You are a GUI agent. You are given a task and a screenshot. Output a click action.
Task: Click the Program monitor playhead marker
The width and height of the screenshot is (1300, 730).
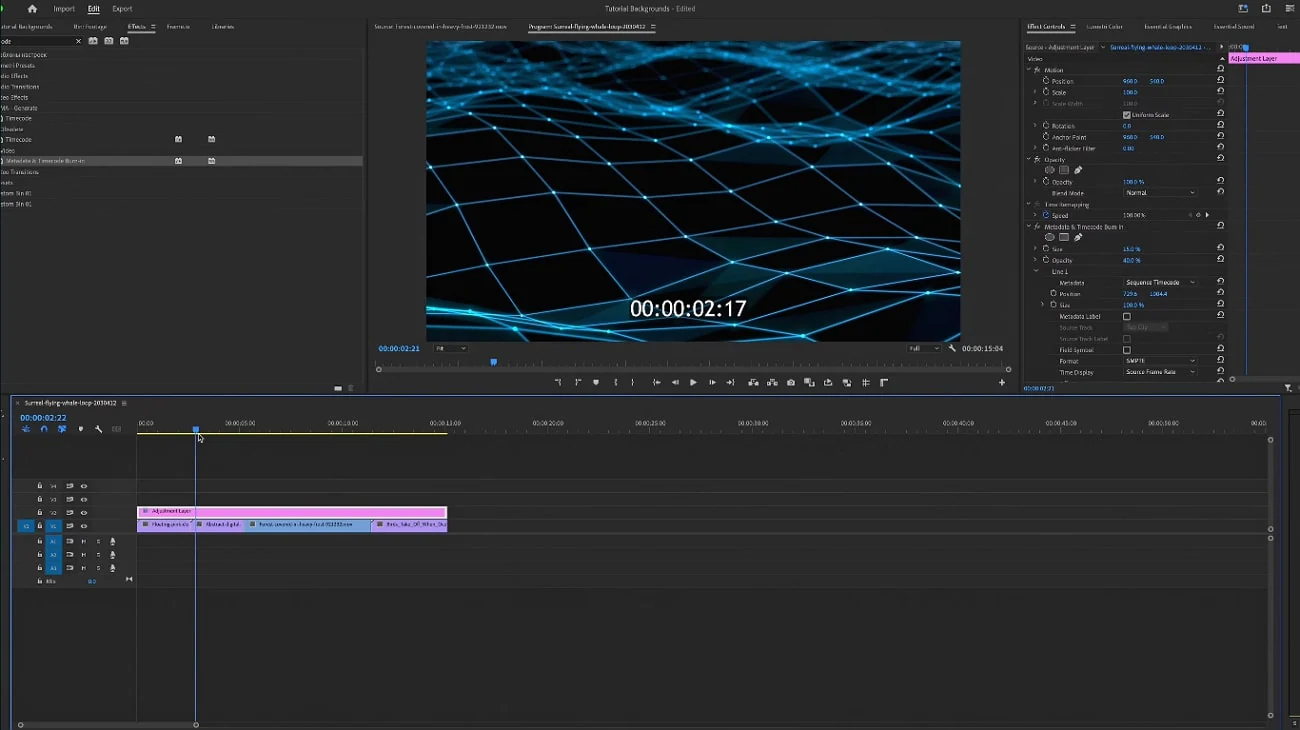[x=493, y=362]
